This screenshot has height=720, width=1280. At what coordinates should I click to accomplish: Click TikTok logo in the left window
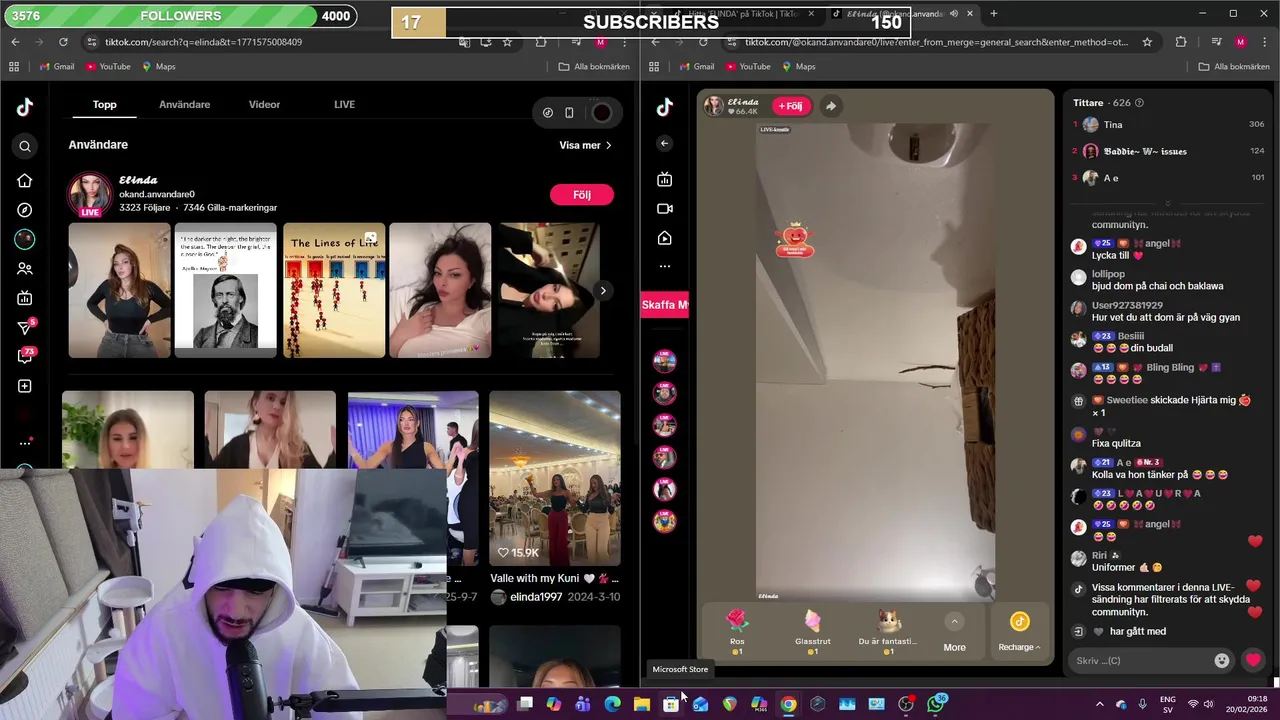coord(25,107)
